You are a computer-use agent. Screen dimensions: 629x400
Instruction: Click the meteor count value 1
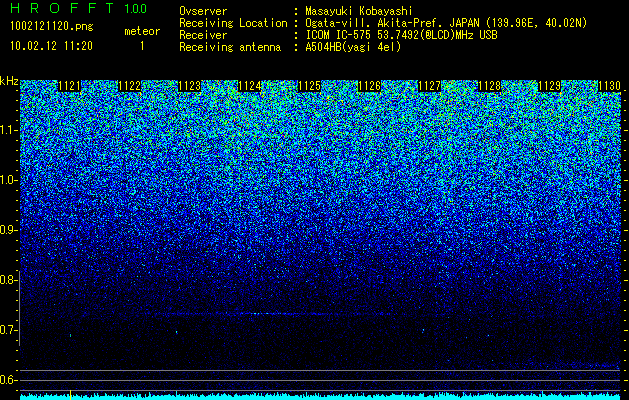coord(142,46)
